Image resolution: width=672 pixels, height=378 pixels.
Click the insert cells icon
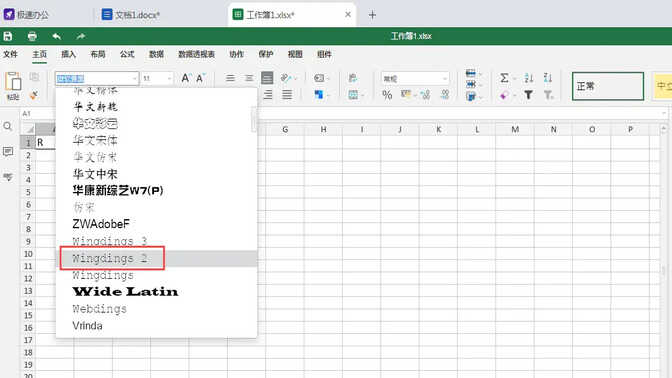coord(471,74)
